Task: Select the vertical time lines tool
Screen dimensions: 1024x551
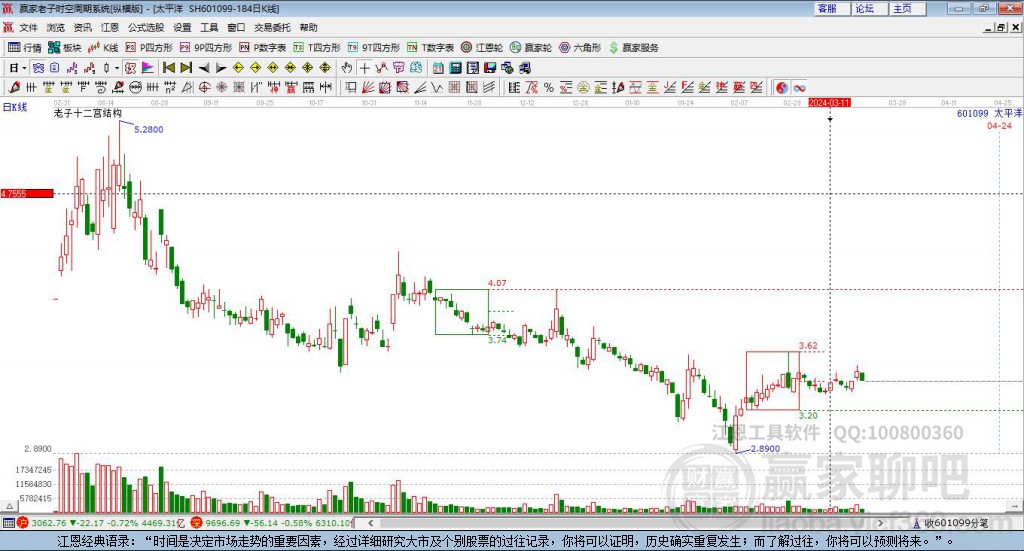Action: tap(31, 87)
